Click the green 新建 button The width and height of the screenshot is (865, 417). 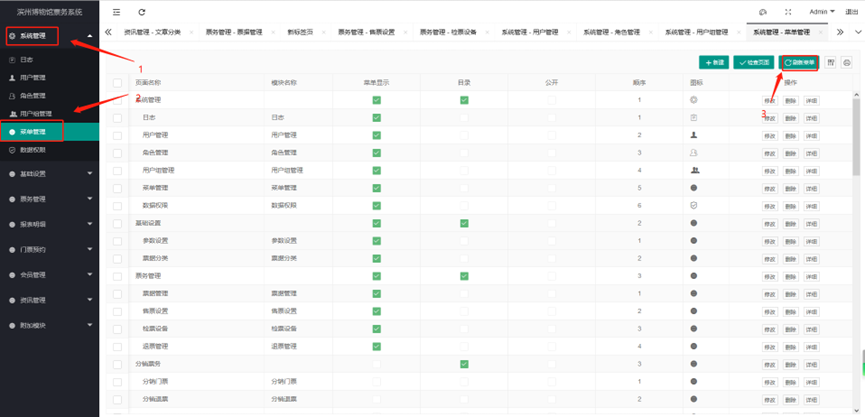click(714, 62)
